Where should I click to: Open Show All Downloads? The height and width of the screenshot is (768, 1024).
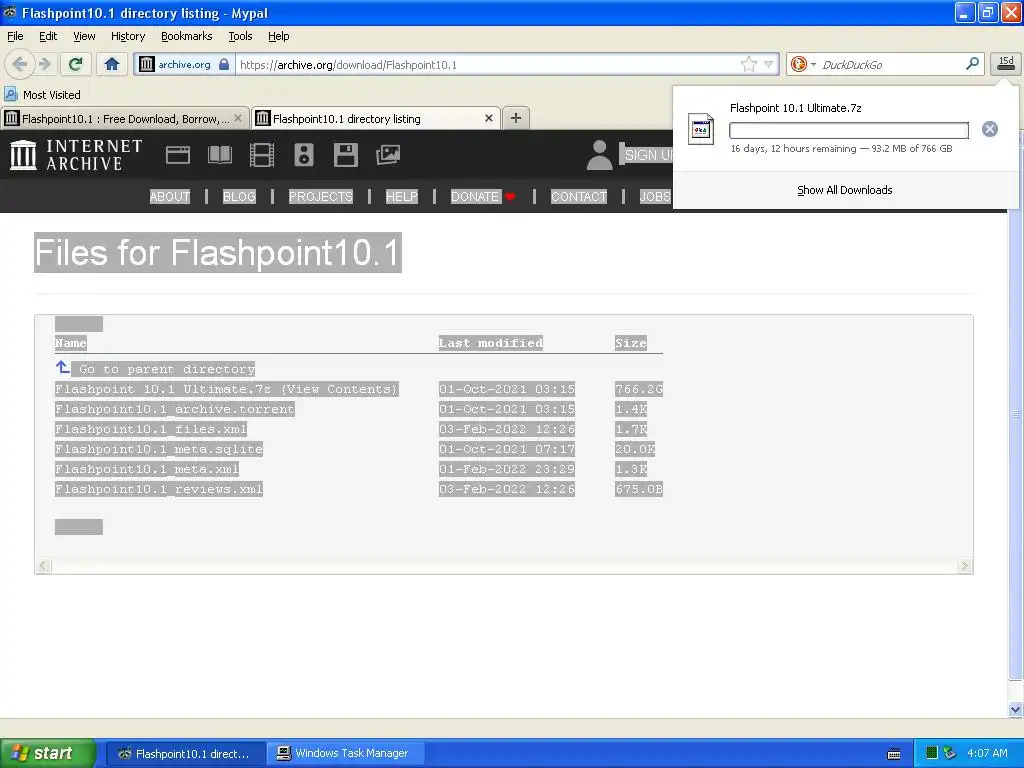click(x=844, y=190)
